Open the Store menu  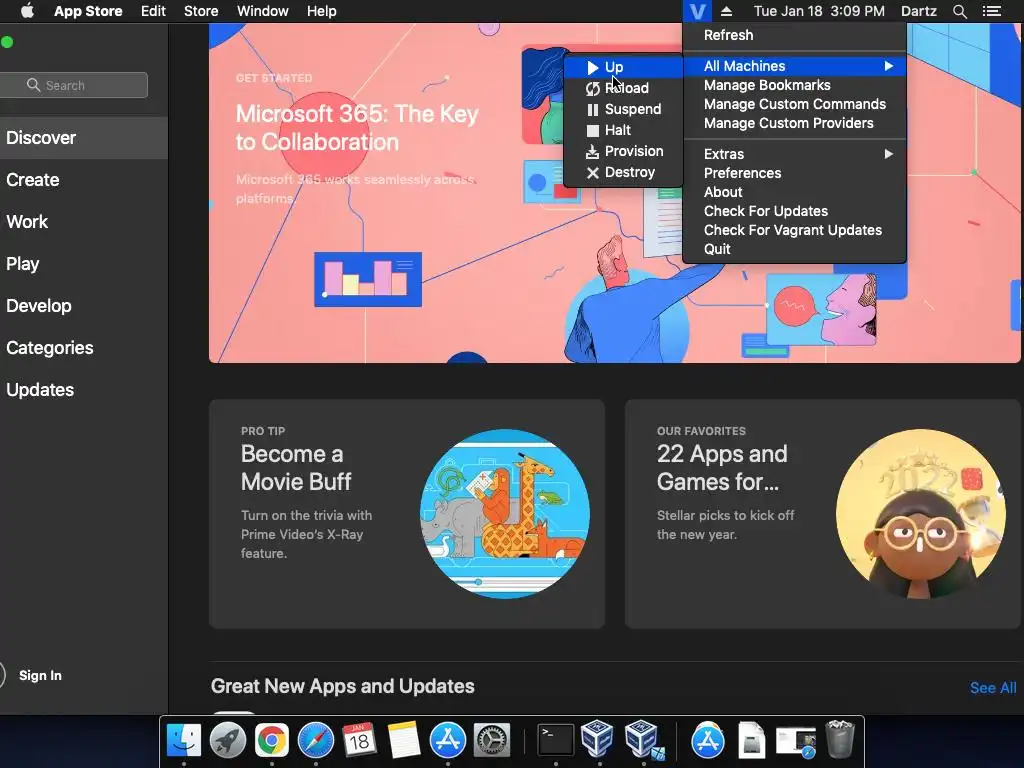(201, 11)
